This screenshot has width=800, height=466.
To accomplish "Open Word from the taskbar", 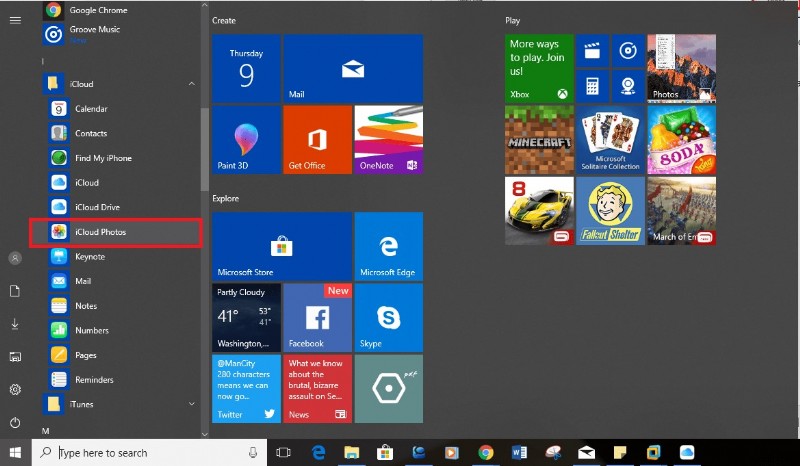I will (x=519, y=452).
